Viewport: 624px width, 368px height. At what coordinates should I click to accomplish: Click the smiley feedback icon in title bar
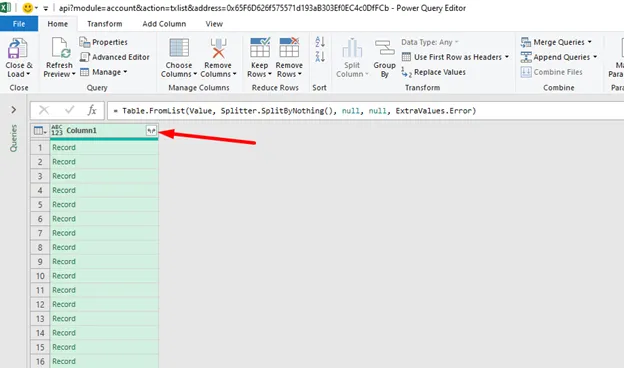coord(27,8)
